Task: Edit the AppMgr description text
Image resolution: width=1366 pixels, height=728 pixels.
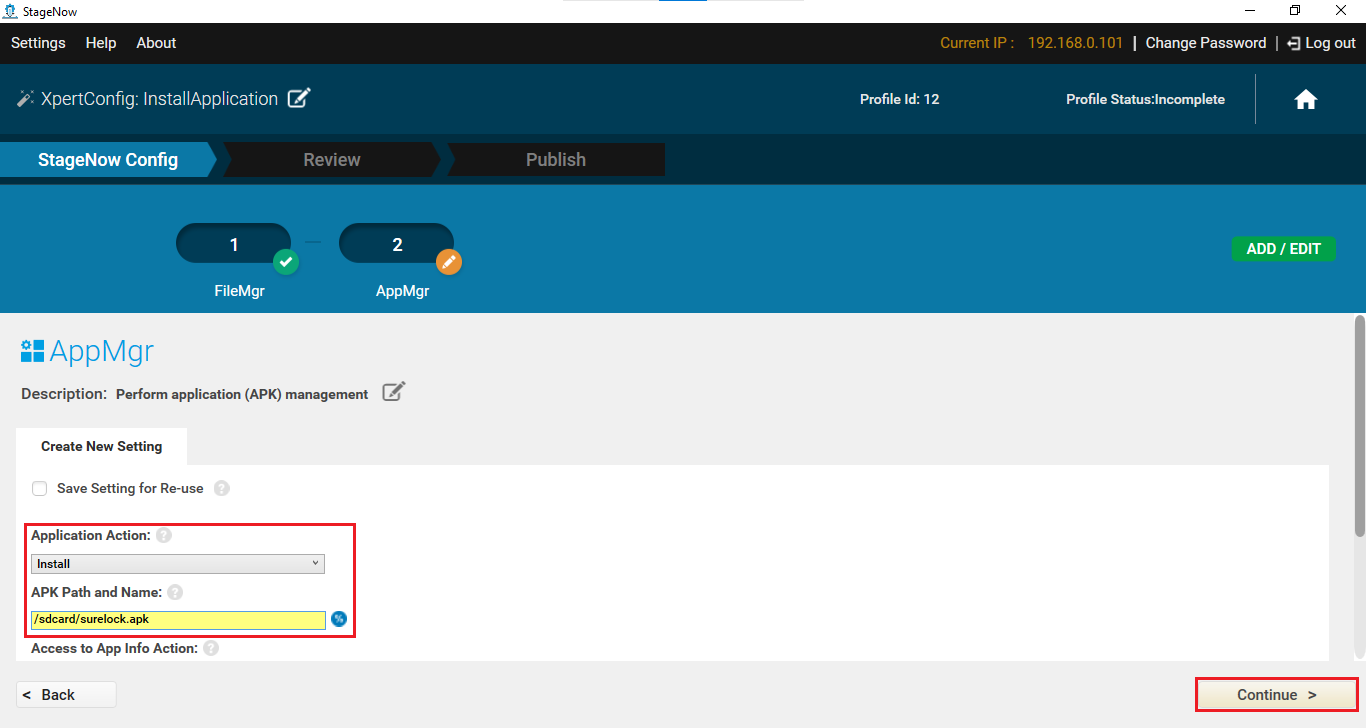Action: (x=394, y=392)
